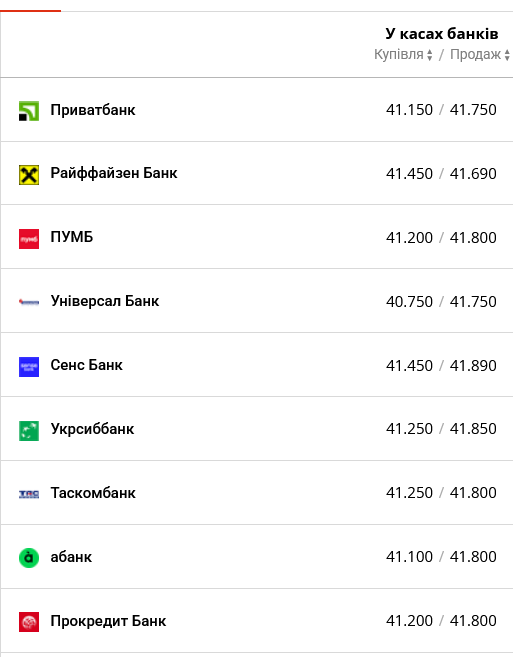Click the Продаж column label
This screenshot has width=513, height=657.
coord(475,54)
